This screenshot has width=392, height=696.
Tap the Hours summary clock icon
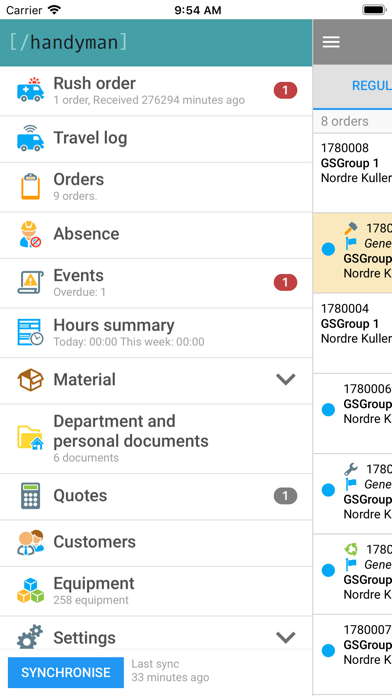(x=30, y=332)
